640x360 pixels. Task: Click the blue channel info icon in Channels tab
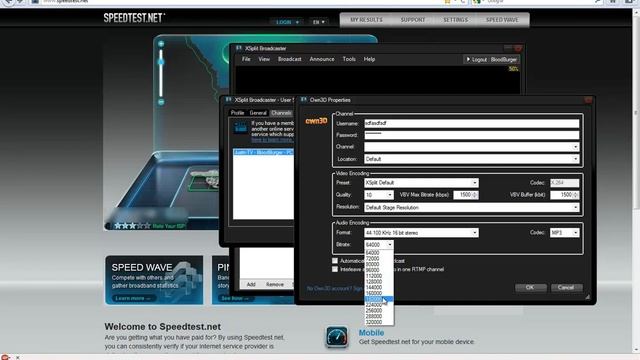[240, 128]
